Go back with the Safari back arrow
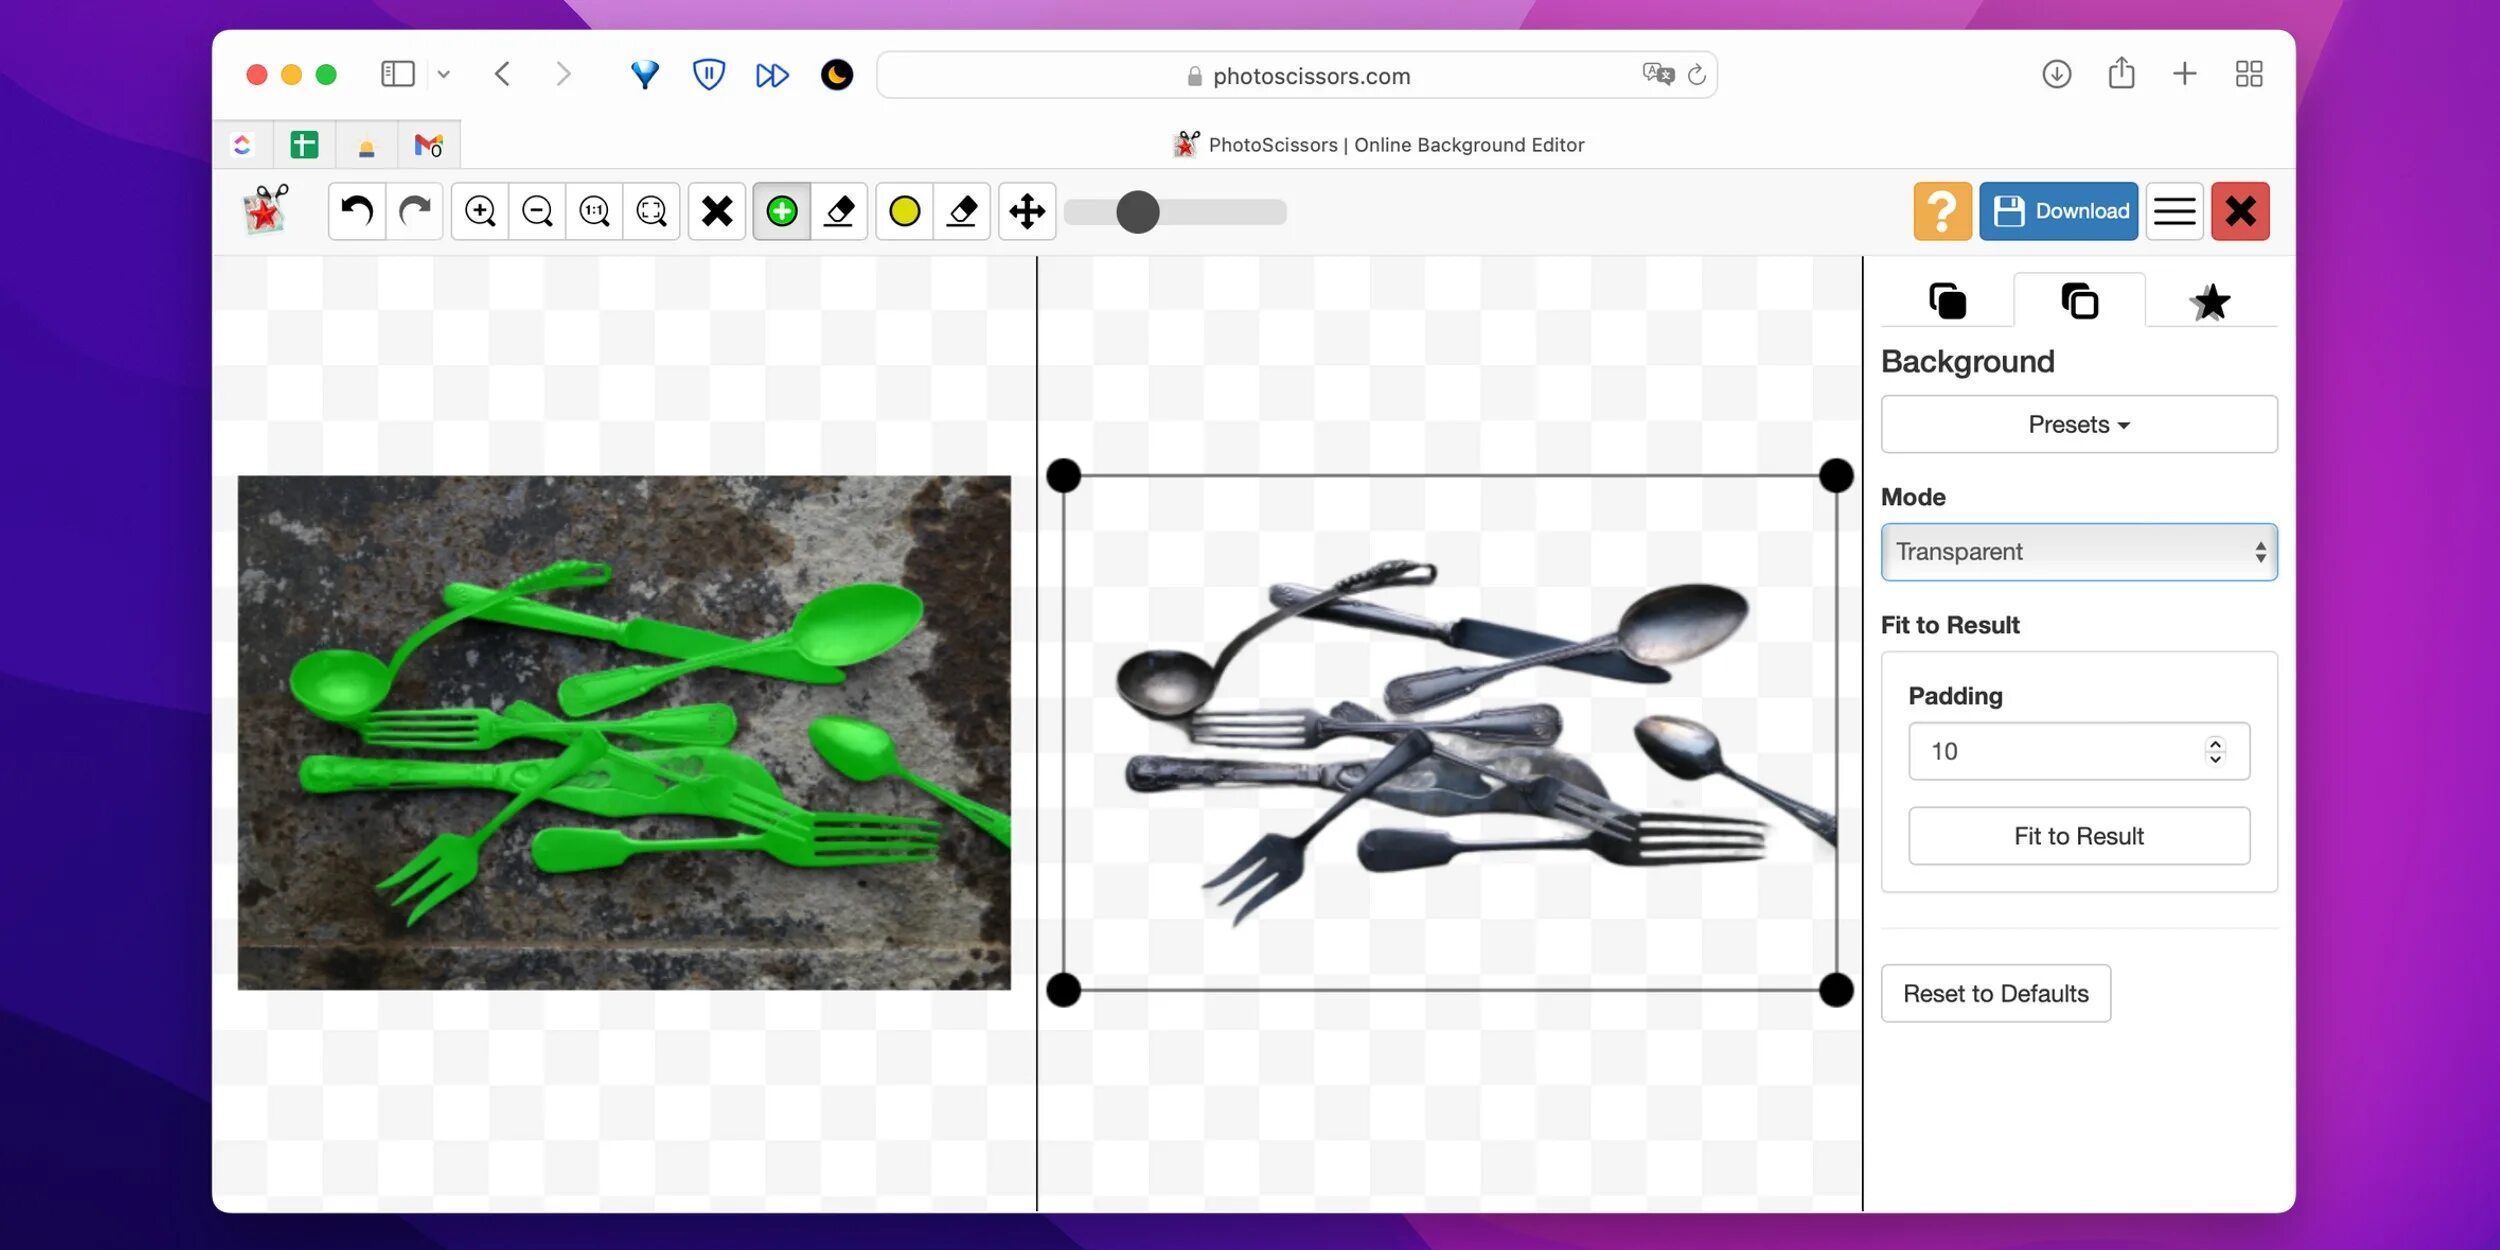 pos(503,74)
